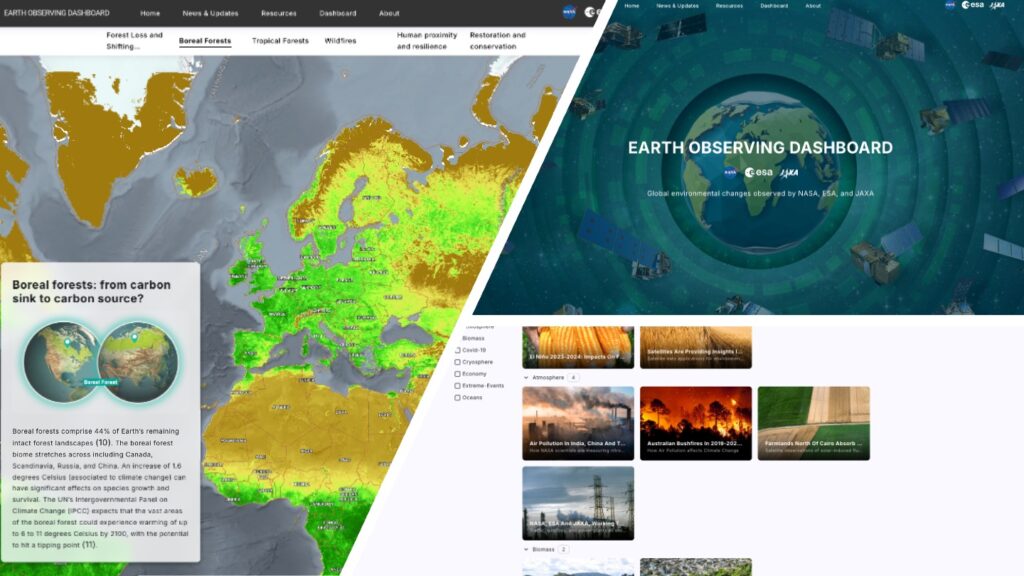
Task: Click the large 'EARTH OBSERVING DASHBOARD' hero title
Action: (x=760, y=148)
